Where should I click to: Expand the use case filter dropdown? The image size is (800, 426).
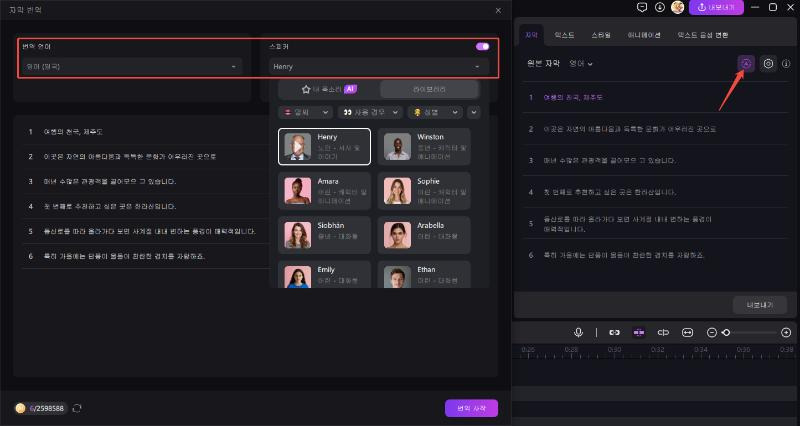click(370, 112)
